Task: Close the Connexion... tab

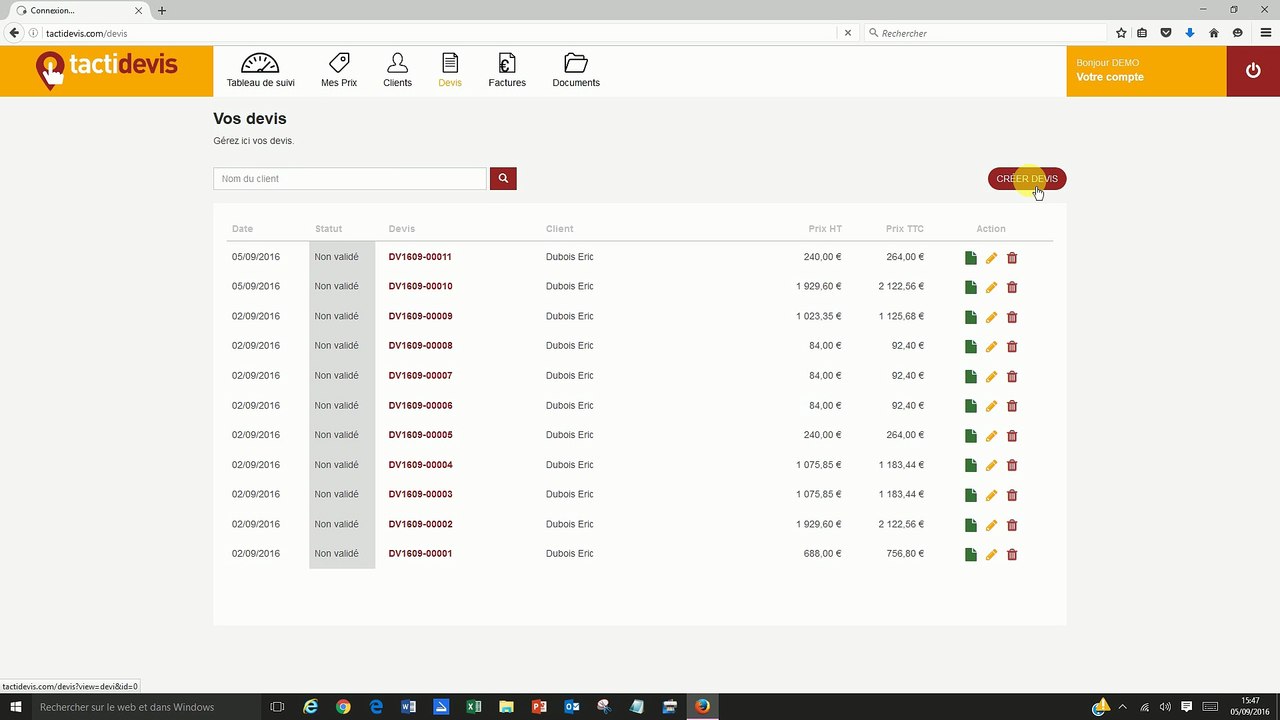Action: (x=139, y=11)
